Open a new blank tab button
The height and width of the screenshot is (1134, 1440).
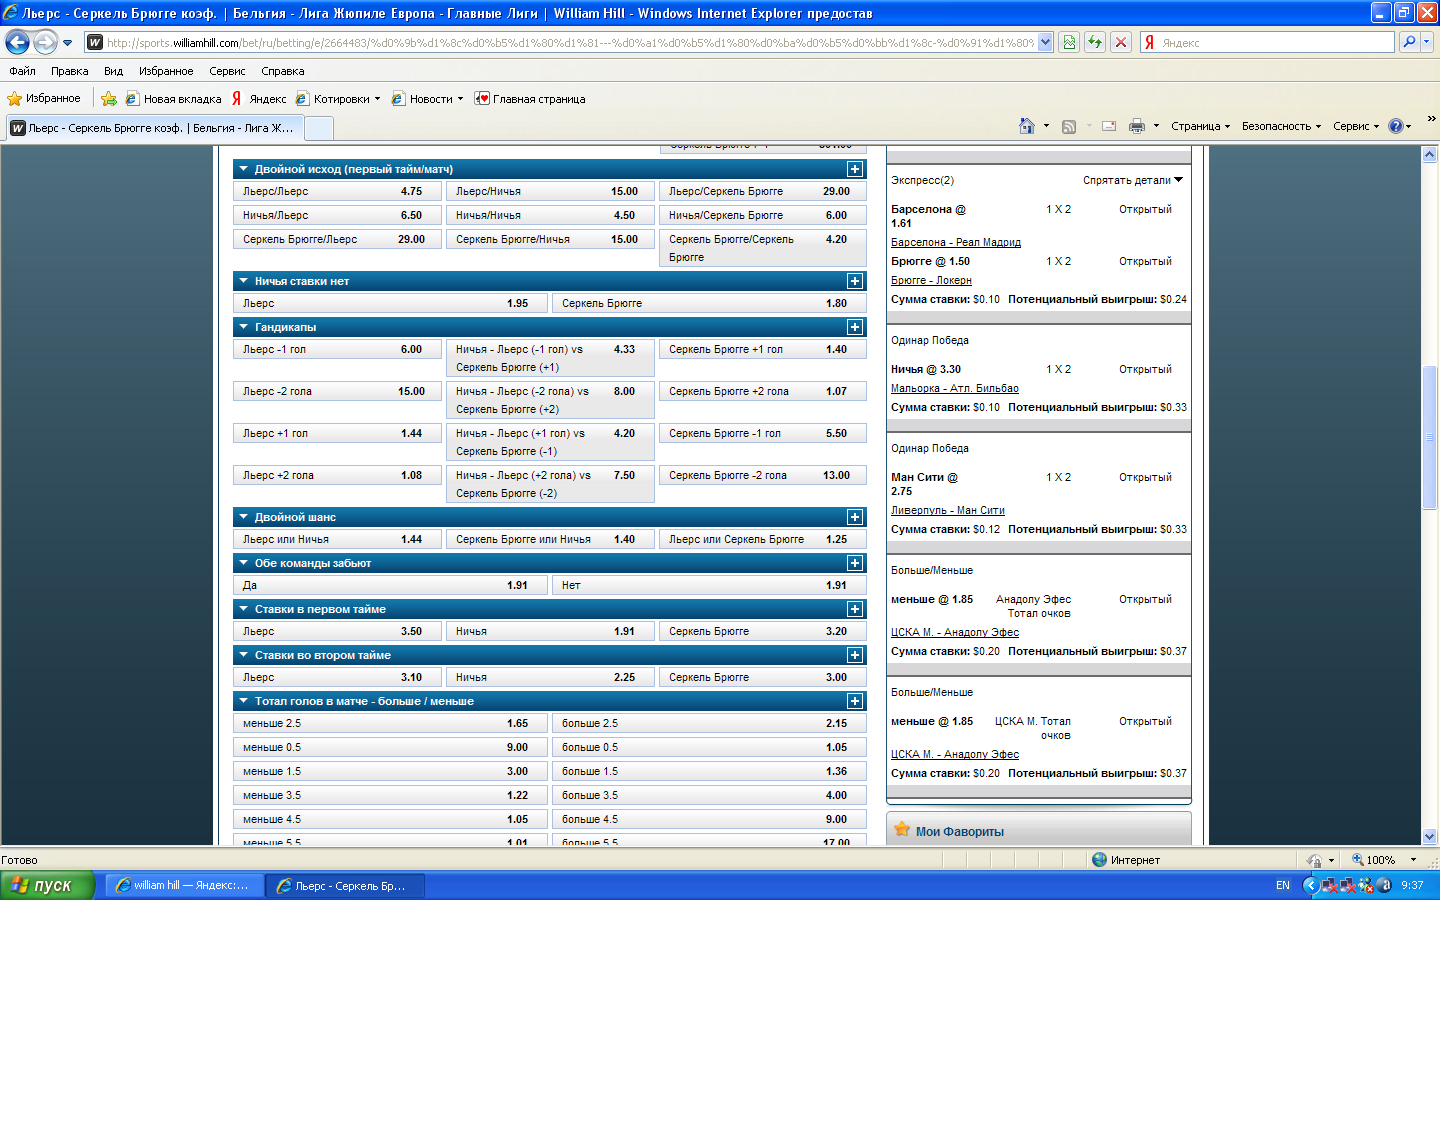[318, 128]
